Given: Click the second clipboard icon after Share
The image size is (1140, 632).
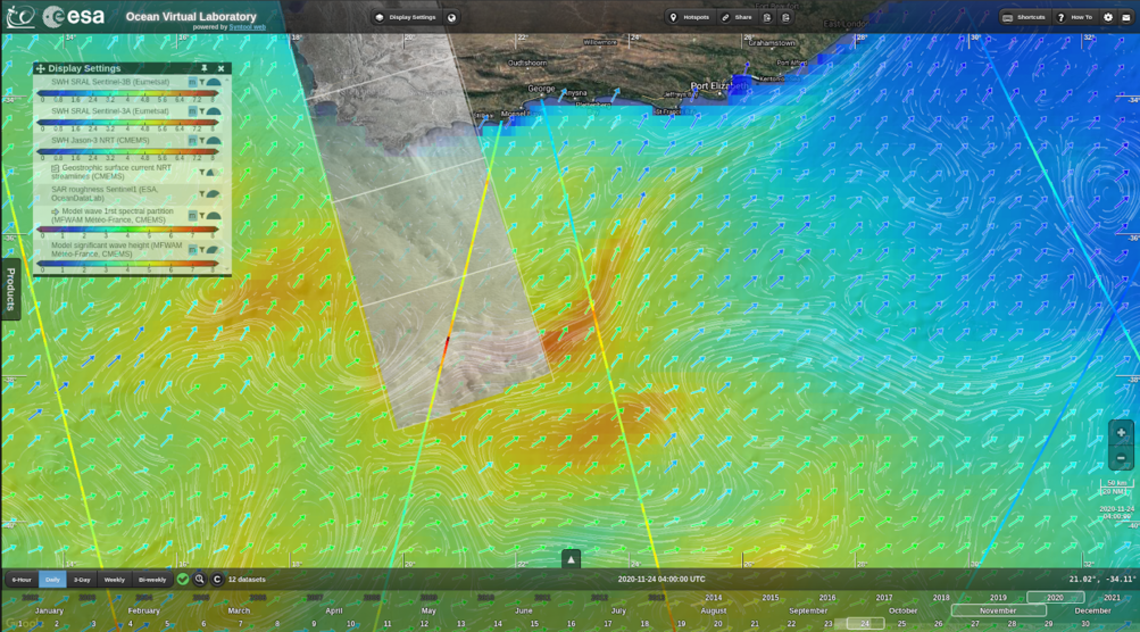Looking at the screenshot, I should click(x=786, y=17).
